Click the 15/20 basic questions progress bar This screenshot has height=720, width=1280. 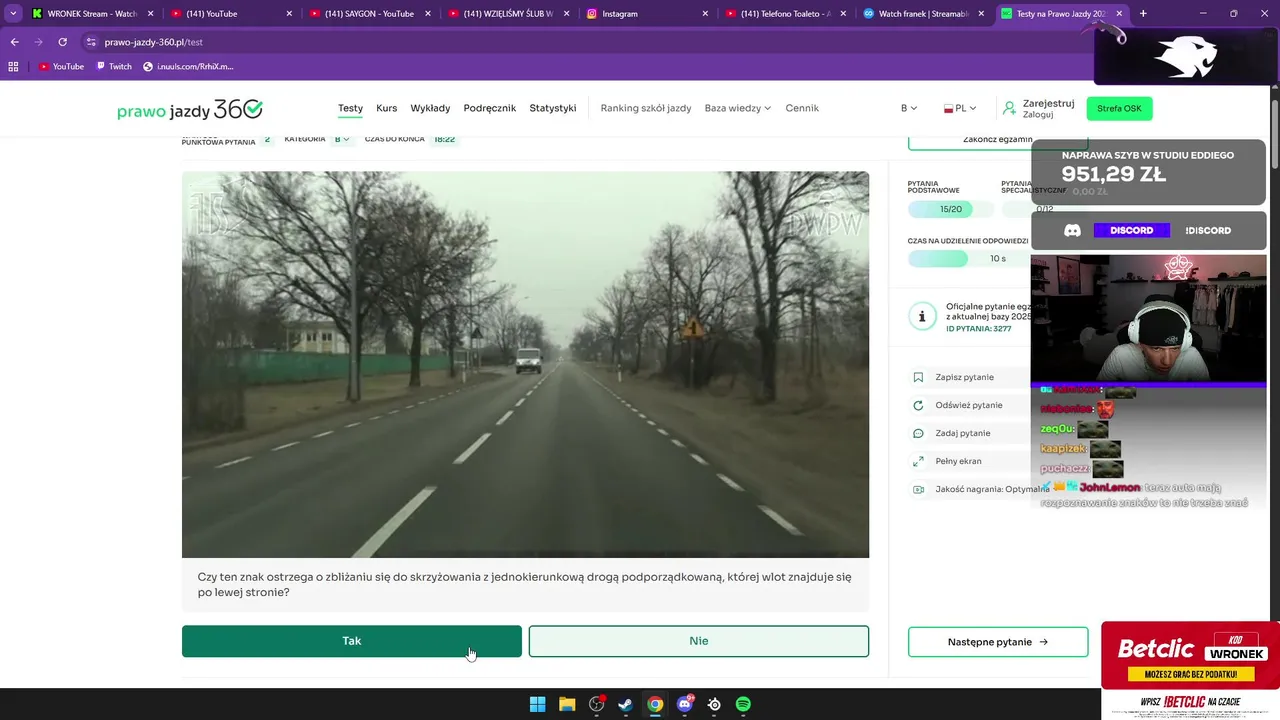(951, 209)
